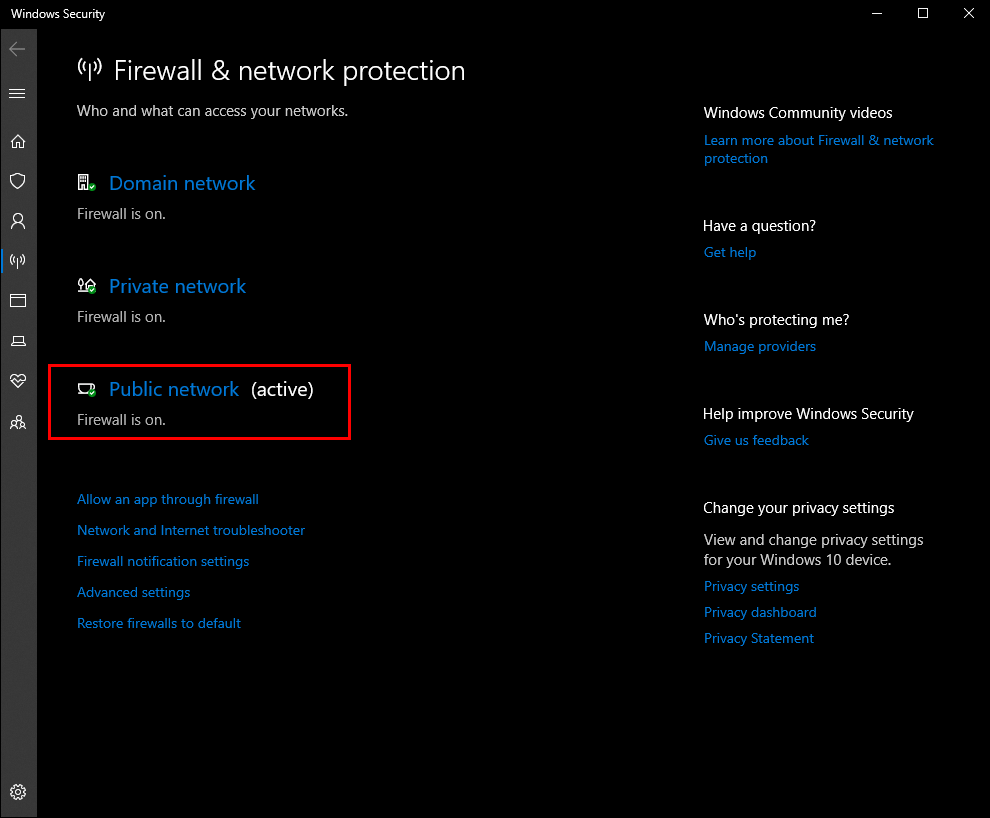Screen dimensions: 990x818
Task: Open Settings gear in the sidebar
Action: [x=17, y=792]
